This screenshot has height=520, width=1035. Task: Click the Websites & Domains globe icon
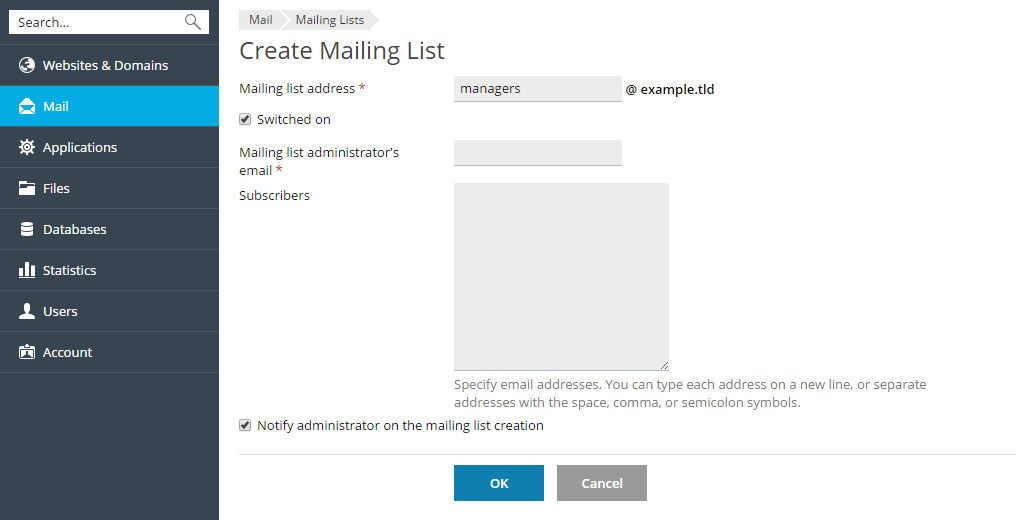[x=27, y=65]
